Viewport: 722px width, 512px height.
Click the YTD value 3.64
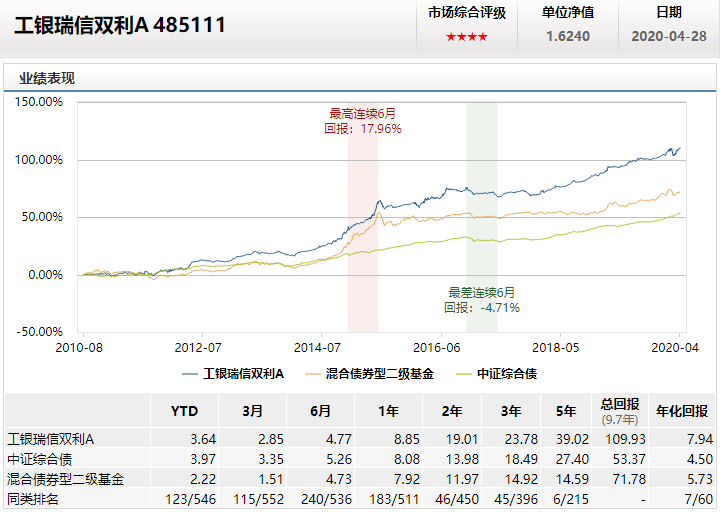(x=203, y=440)
